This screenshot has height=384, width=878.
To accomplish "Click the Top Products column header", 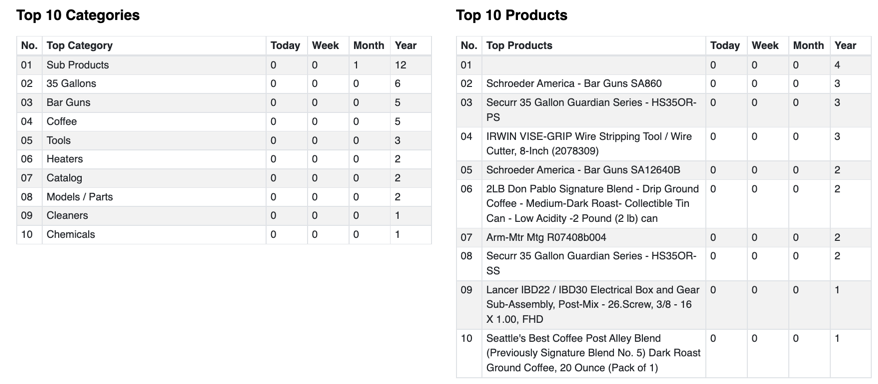I will (x=519, y=45).
